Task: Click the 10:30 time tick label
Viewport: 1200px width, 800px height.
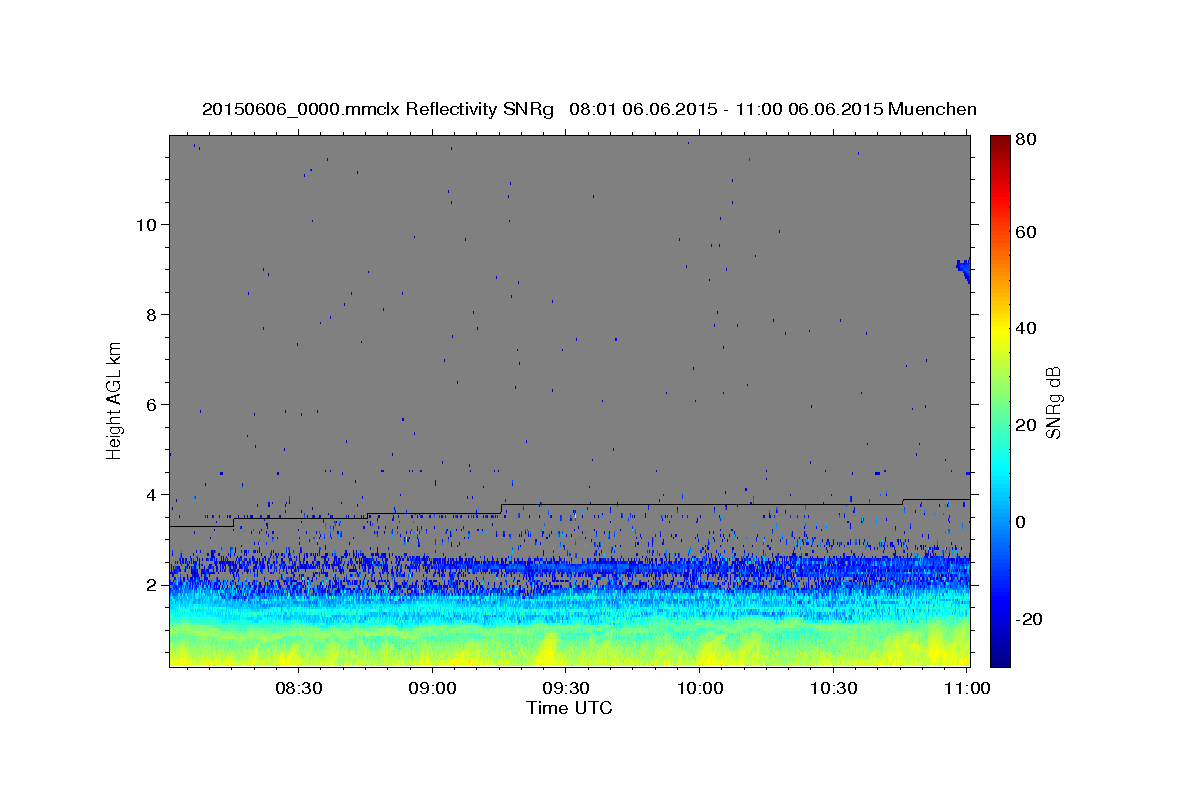Action: pos(834,689)
